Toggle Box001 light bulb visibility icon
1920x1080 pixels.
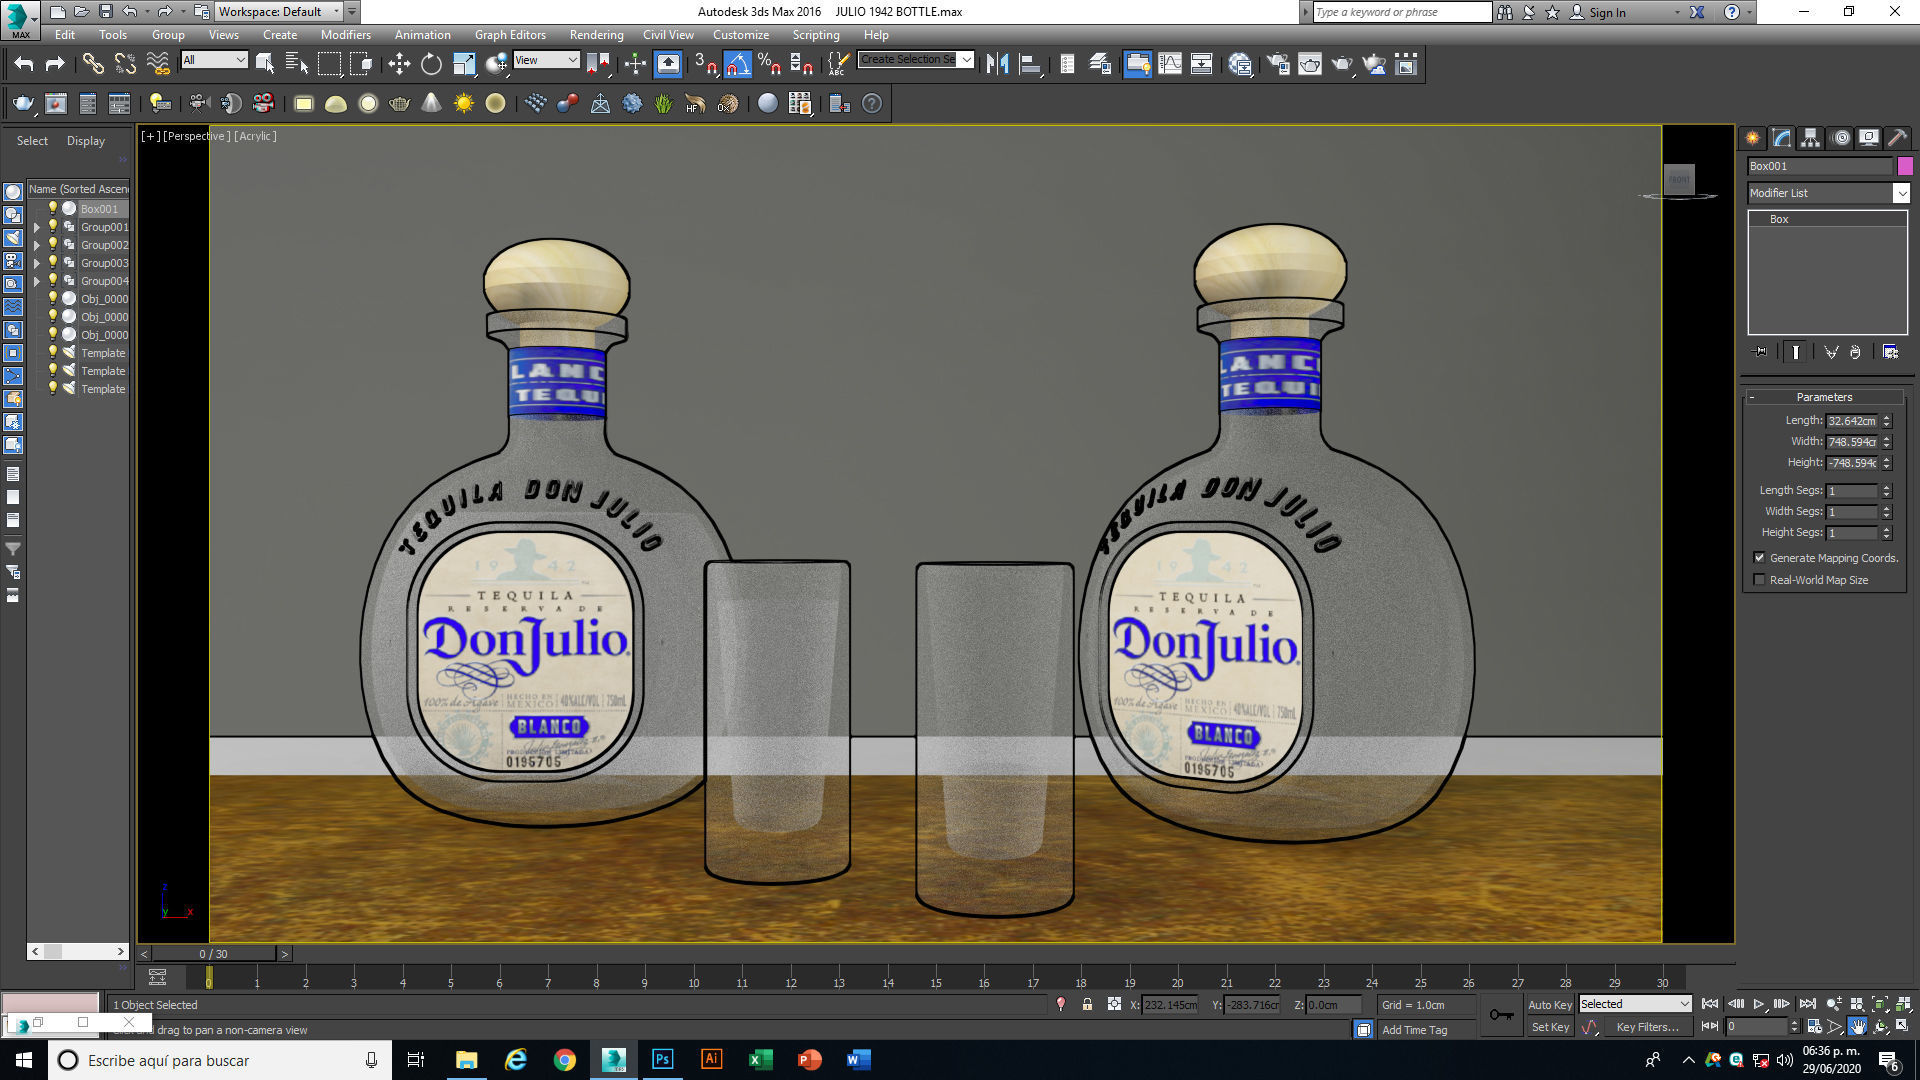53,209
